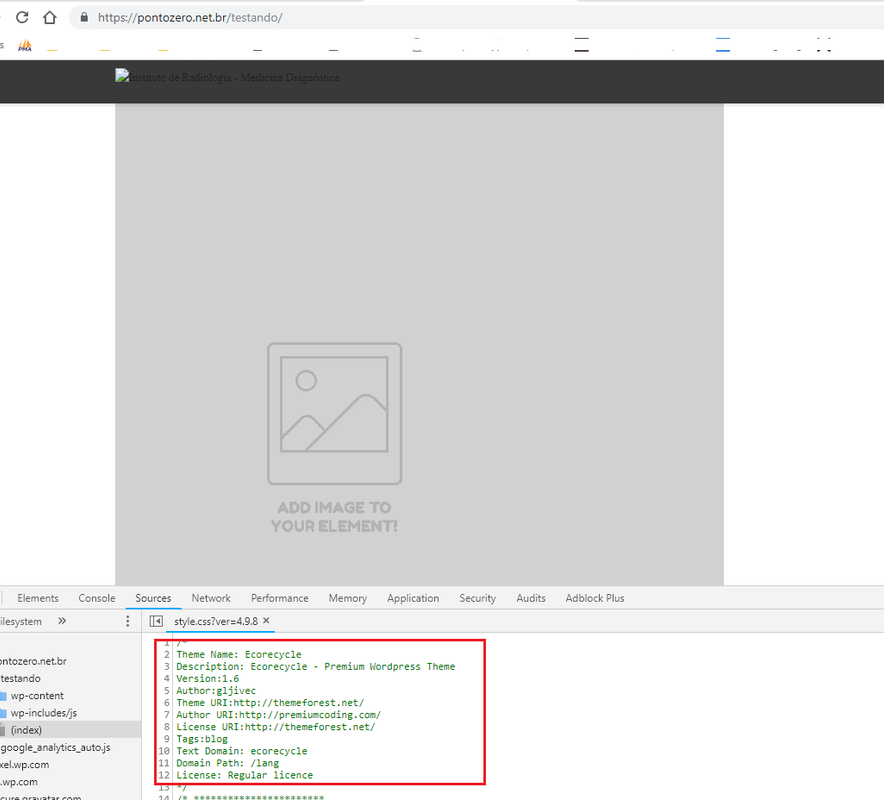884x800 pixels.
Task: Open the PMA bookmark icon
Action: pyautogui.click(x=25, y=46)
